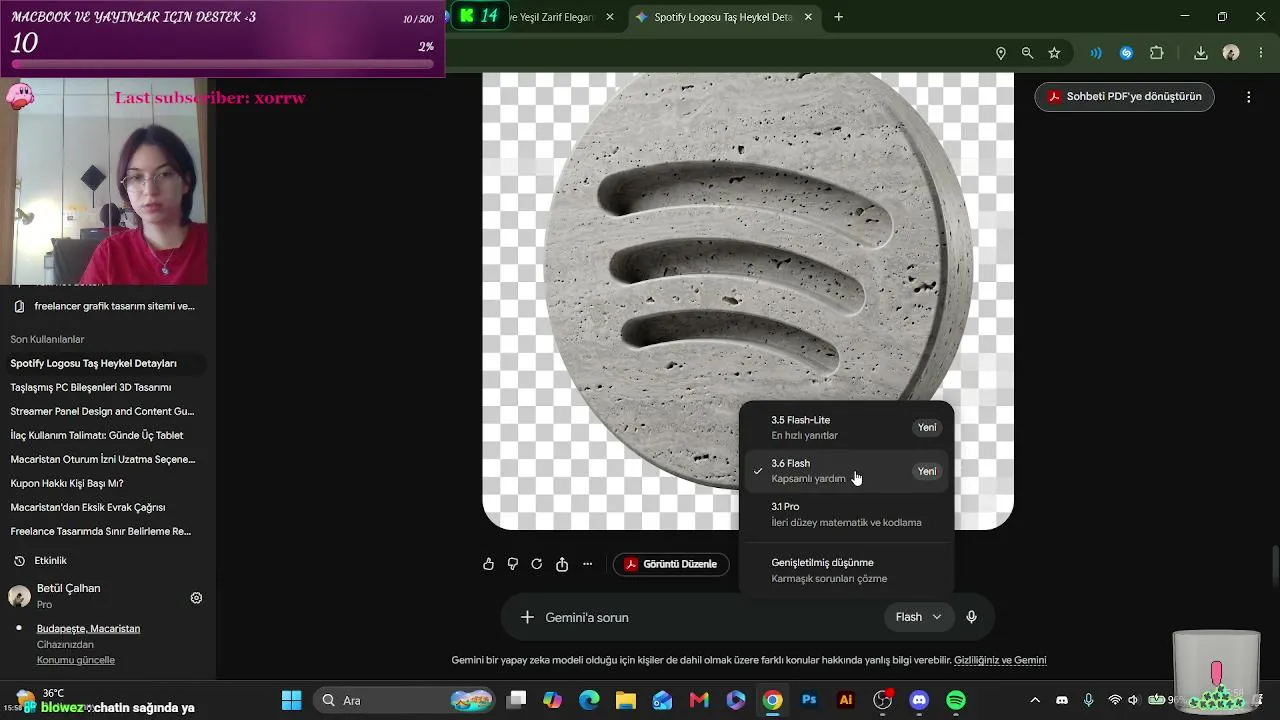The height and width of the screenshot is (720, 1280).
Task: Open volume control in system tray
Action: click(x=1133, y=700)
